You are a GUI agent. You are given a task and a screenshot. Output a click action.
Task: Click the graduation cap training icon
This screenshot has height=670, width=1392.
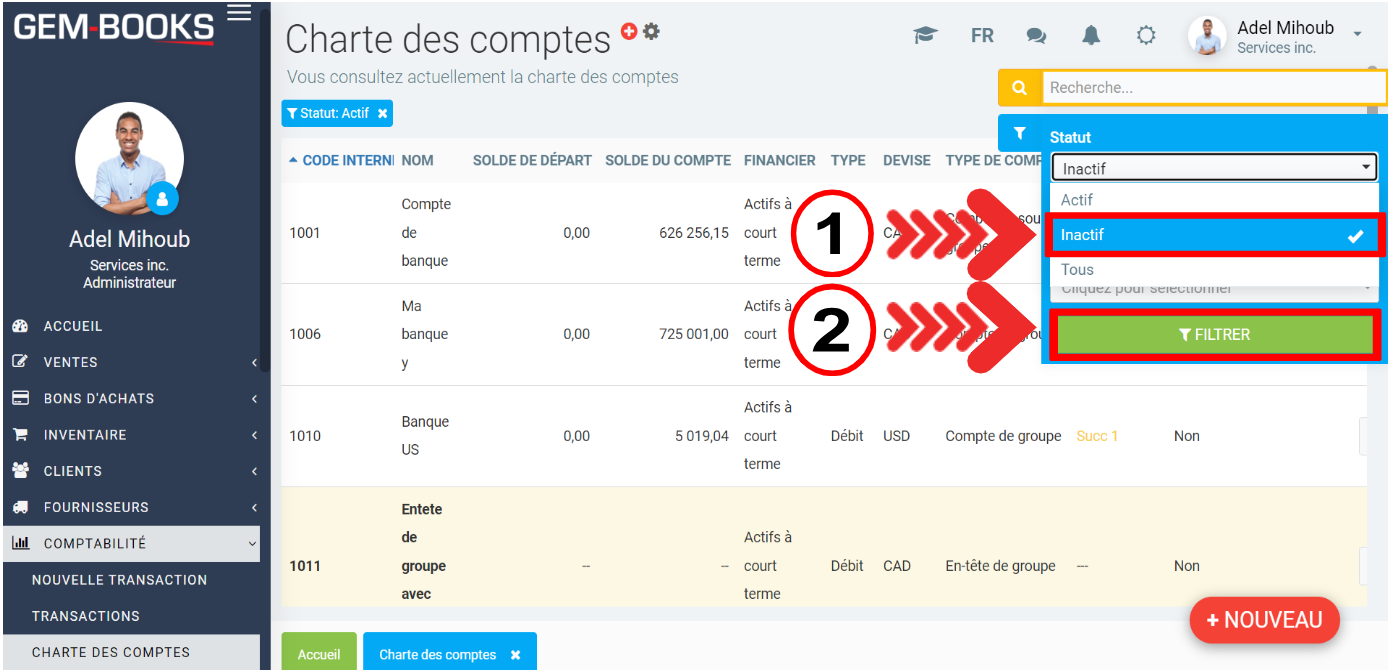coord(925,36)
